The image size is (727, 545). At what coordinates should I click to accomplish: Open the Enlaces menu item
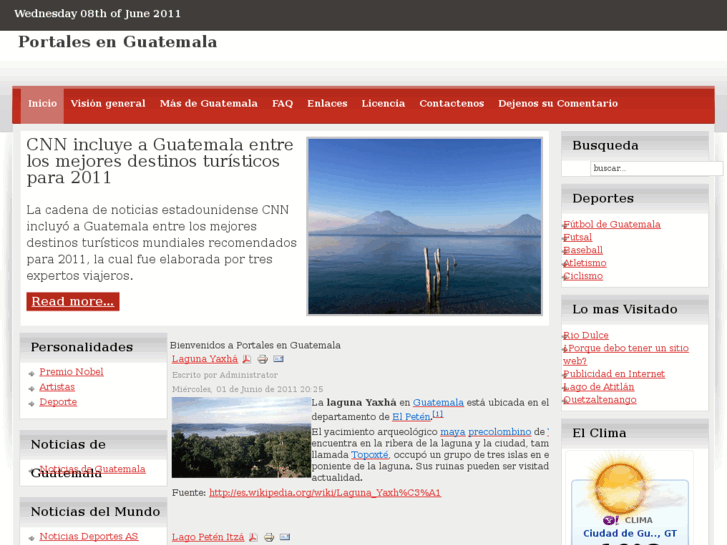pyautogui.click(x=327, y=103)
